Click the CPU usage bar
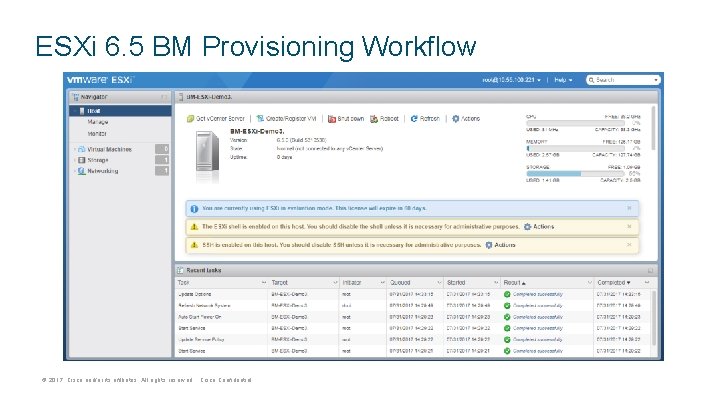720x405 pixels. [x=575, y=124]
